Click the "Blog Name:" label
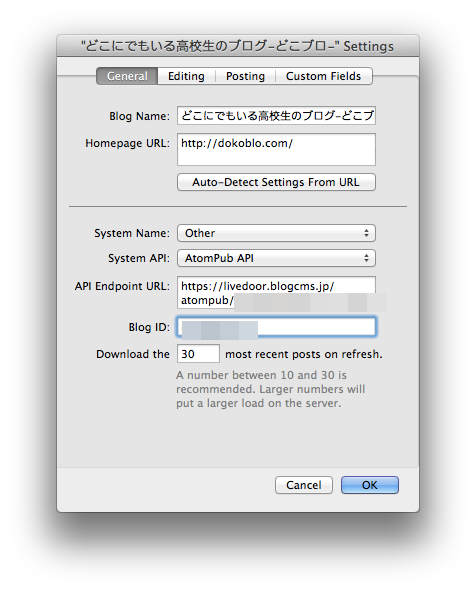476x591 pixels. 139,116
